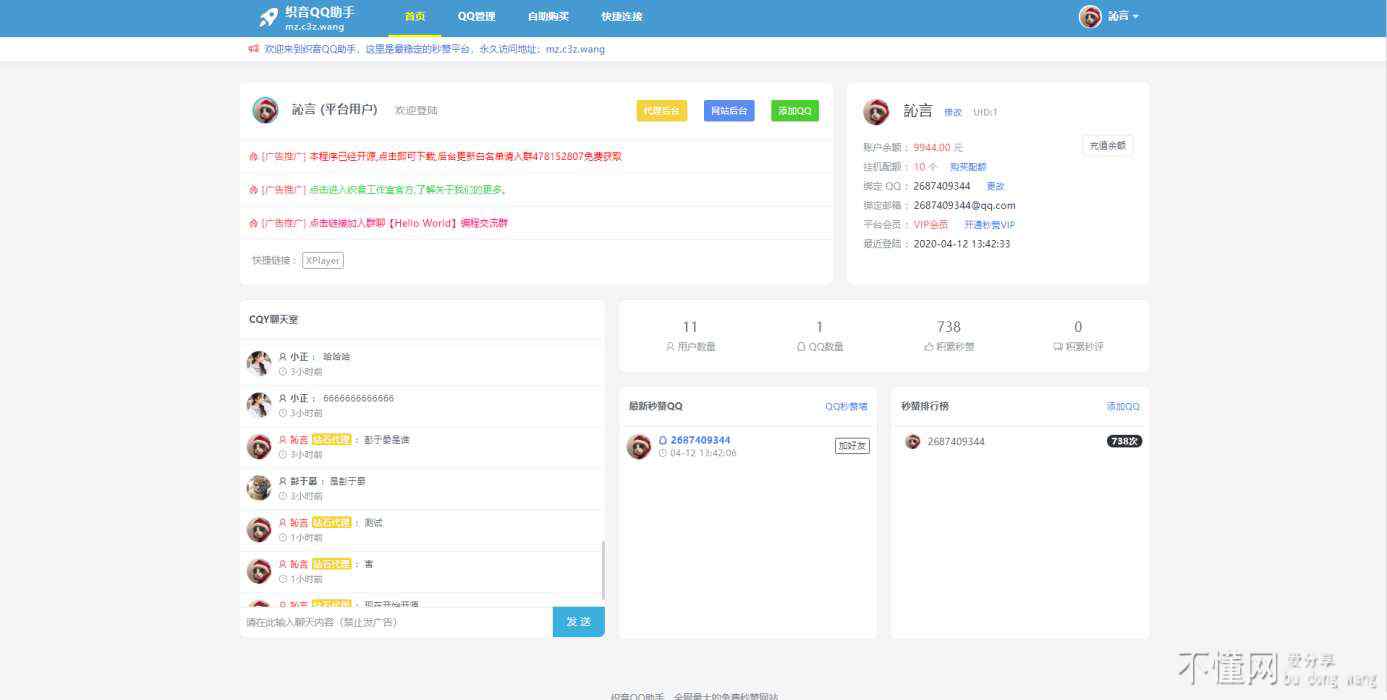Image resolution: width=1387 pixels, height=700 pixels.
Task: Click the QQ penguin icon beside blue 2687409344
Action: coord(663,440)
